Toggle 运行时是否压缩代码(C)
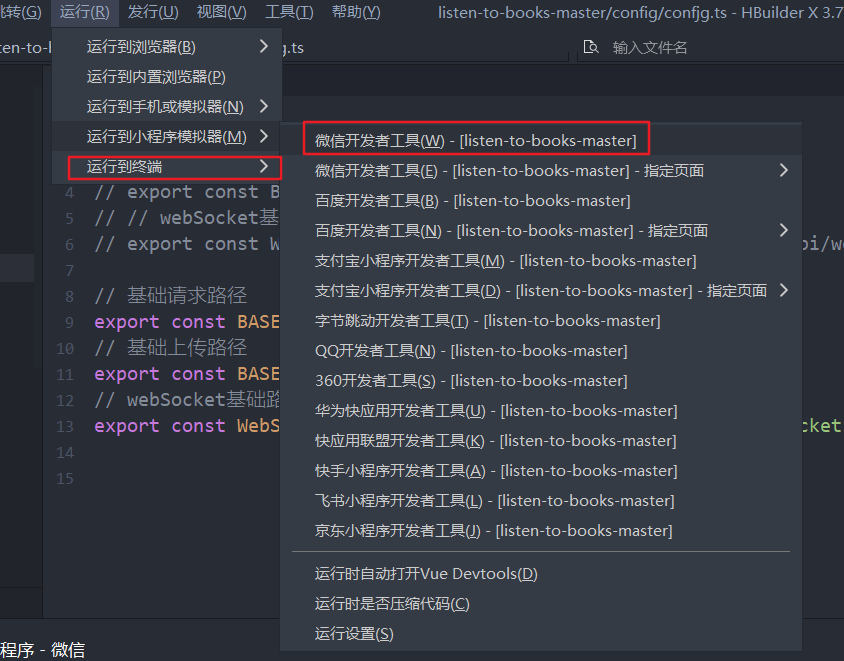The width and height of the screenshot is (844, 661). tap(541, 604)
